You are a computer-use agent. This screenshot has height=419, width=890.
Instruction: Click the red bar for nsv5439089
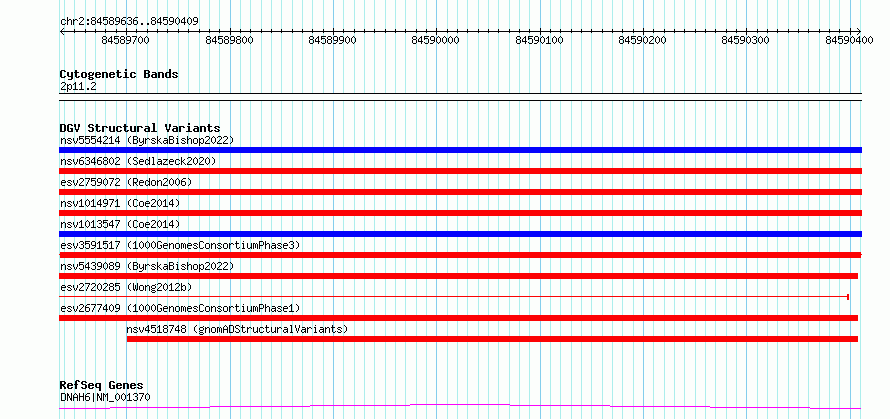[459, 276]
